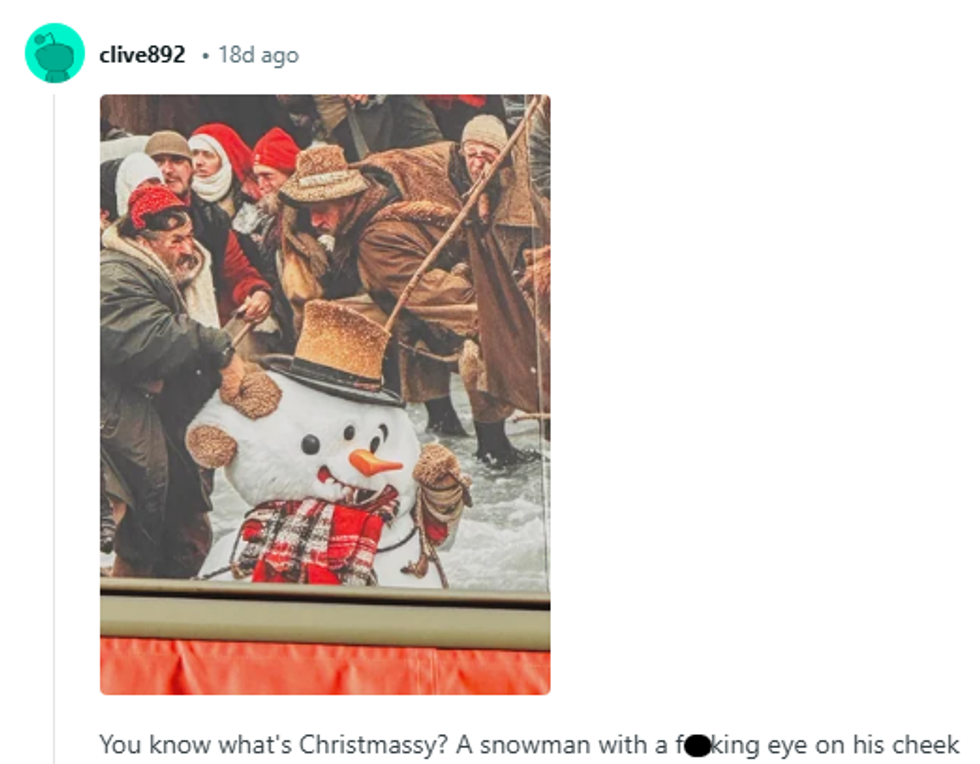Open the attached snowman image in full view
The width and height of the screenshot is (980, 764).
click(x=325, y=395)
